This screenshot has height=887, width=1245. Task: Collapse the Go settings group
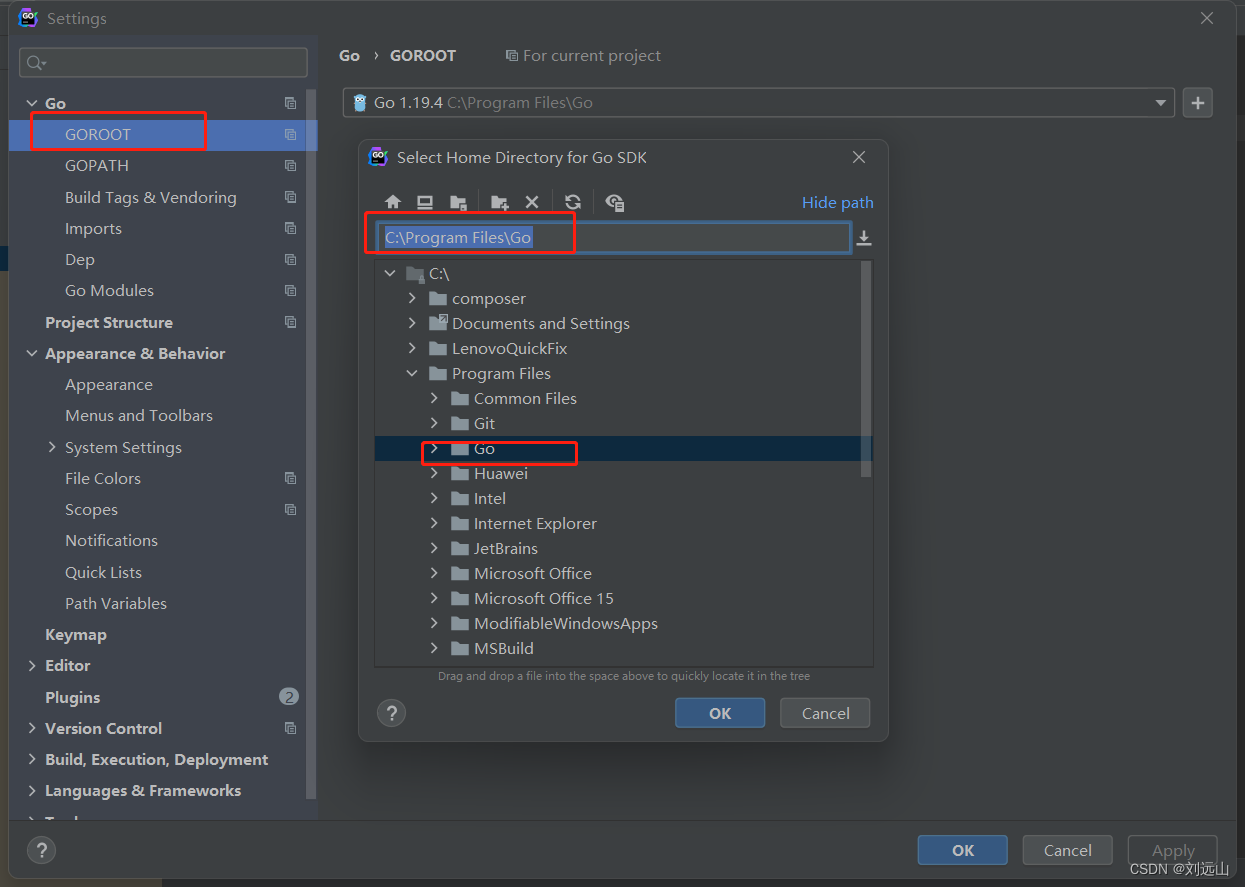[32, 103]
